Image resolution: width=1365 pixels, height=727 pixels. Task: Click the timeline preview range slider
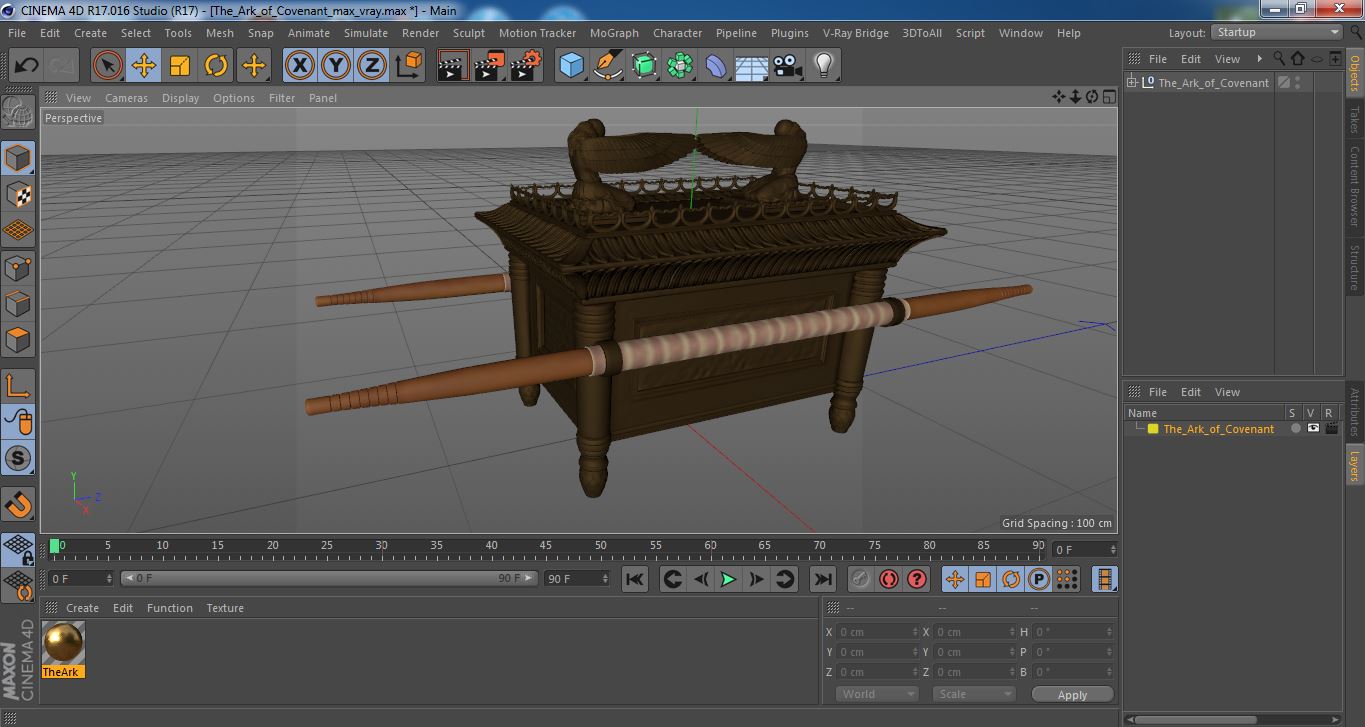coord(329,578)
